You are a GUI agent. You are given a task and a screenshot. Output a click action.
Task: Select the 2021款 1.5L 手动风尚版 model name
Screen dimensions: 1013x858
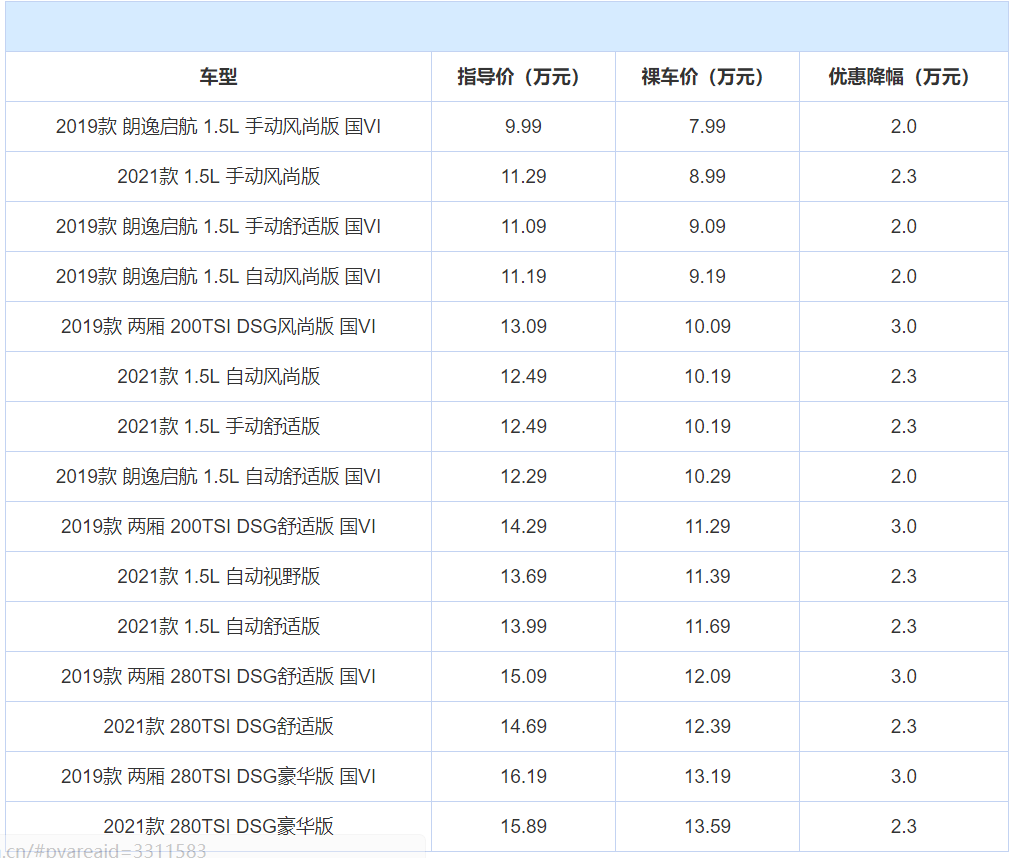pos(218,176)
